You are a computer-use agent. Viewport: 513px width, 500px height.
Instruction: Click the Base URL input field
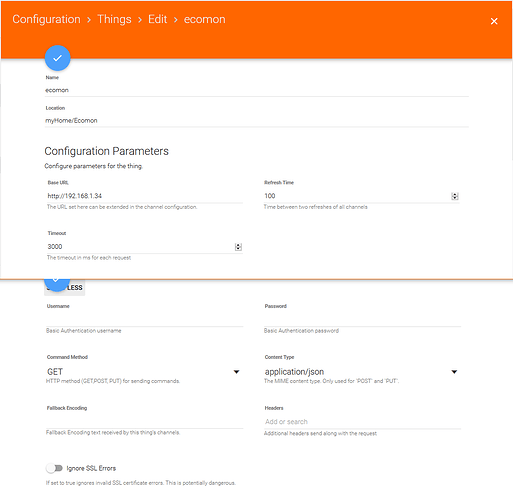click(x=145, y=196)
